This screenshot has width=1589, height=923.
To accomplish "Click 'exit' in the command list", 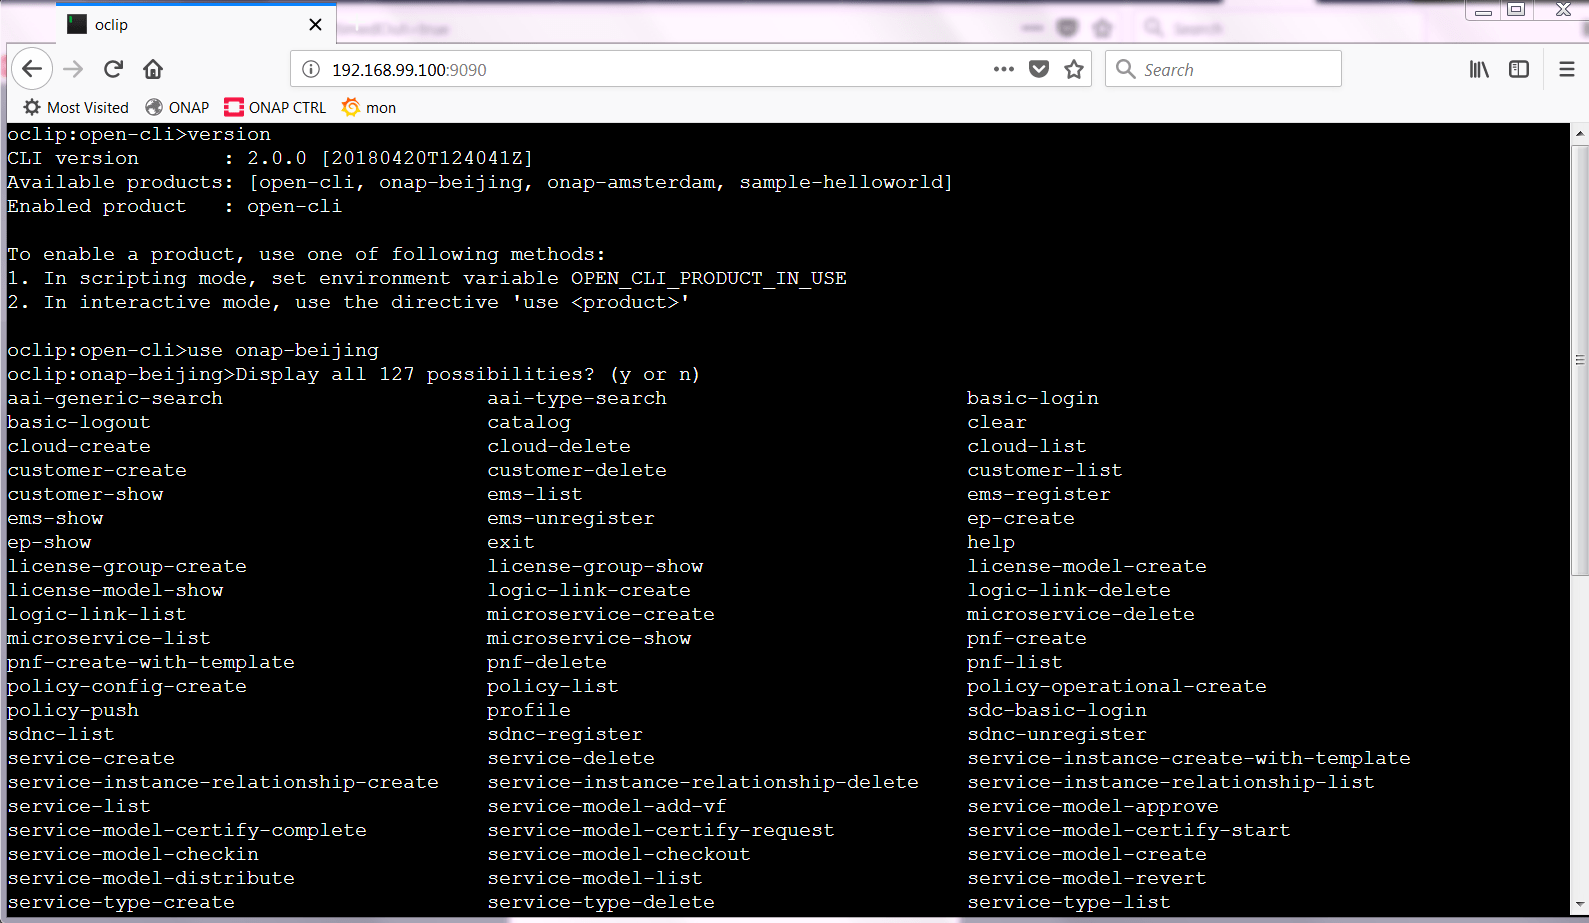I will tap(511, 542).
